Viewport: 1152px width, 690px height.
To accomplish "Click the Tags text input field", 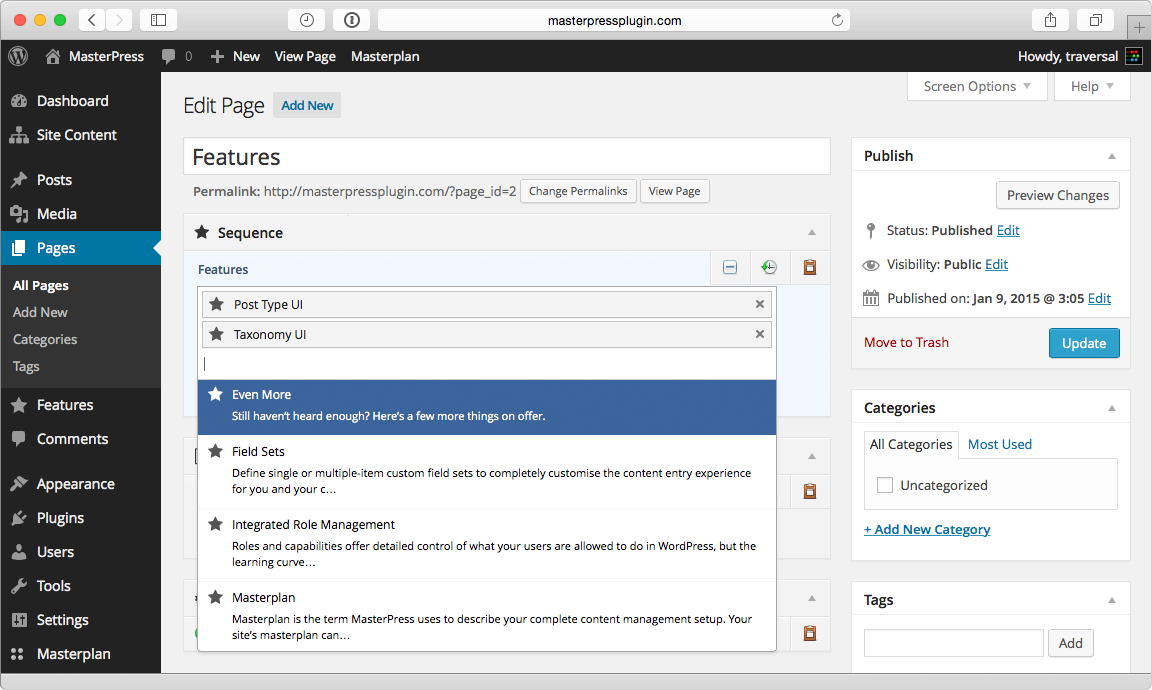I will [954, 643].
